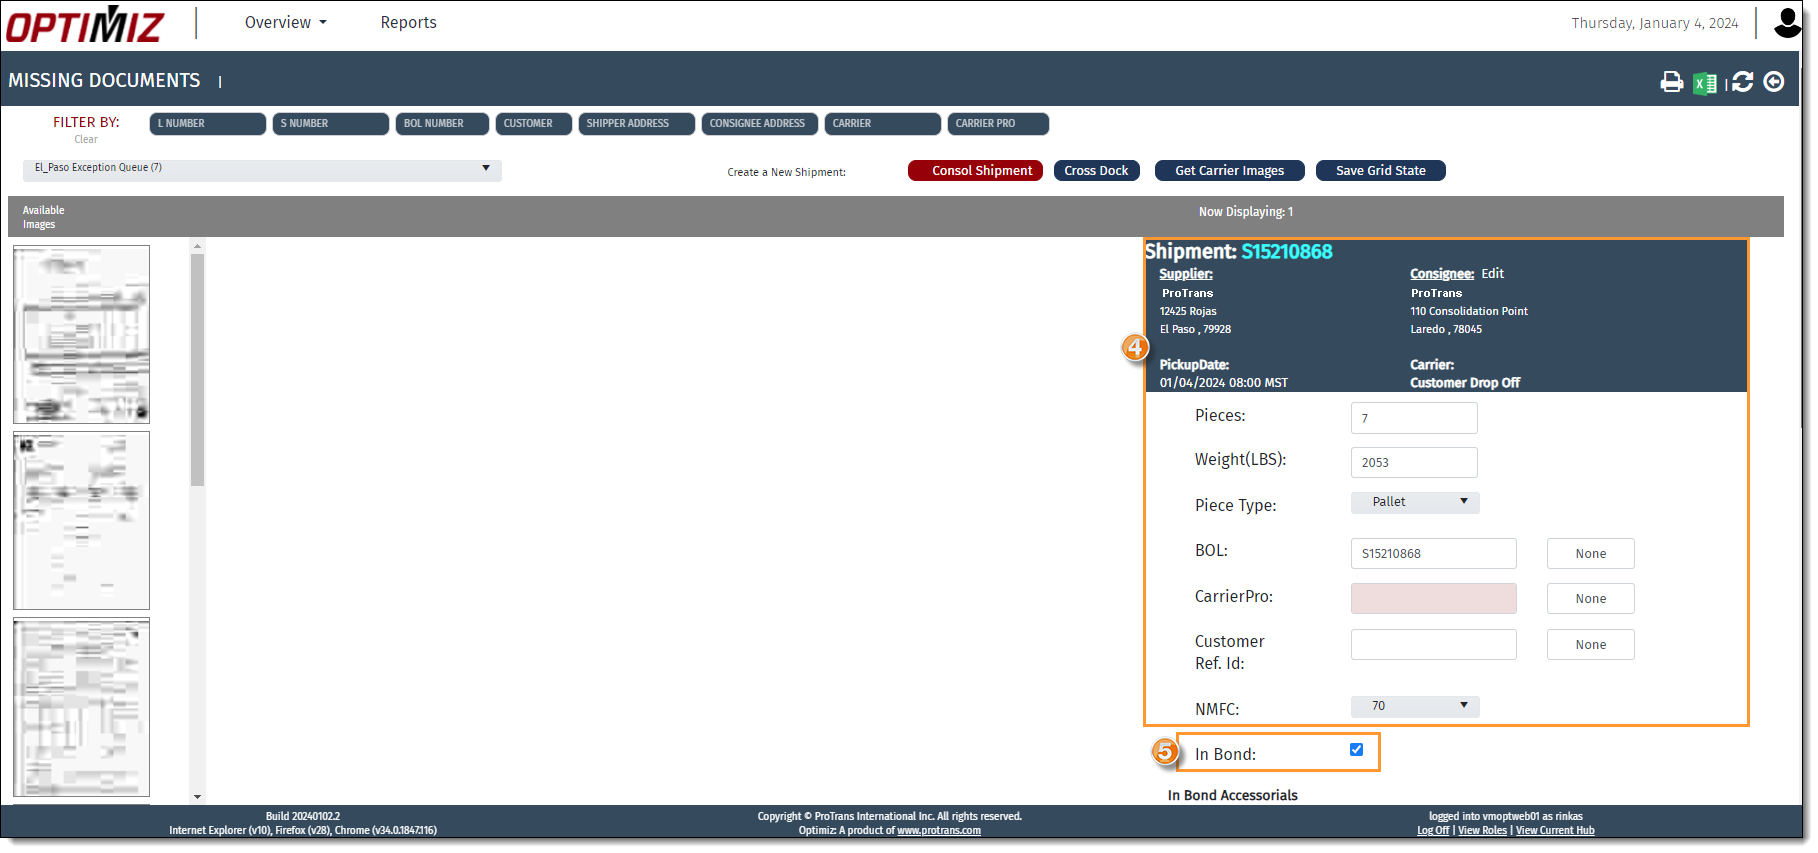Click the CarrierPro input field
Screen dimensions: 1818x853
1433,599
